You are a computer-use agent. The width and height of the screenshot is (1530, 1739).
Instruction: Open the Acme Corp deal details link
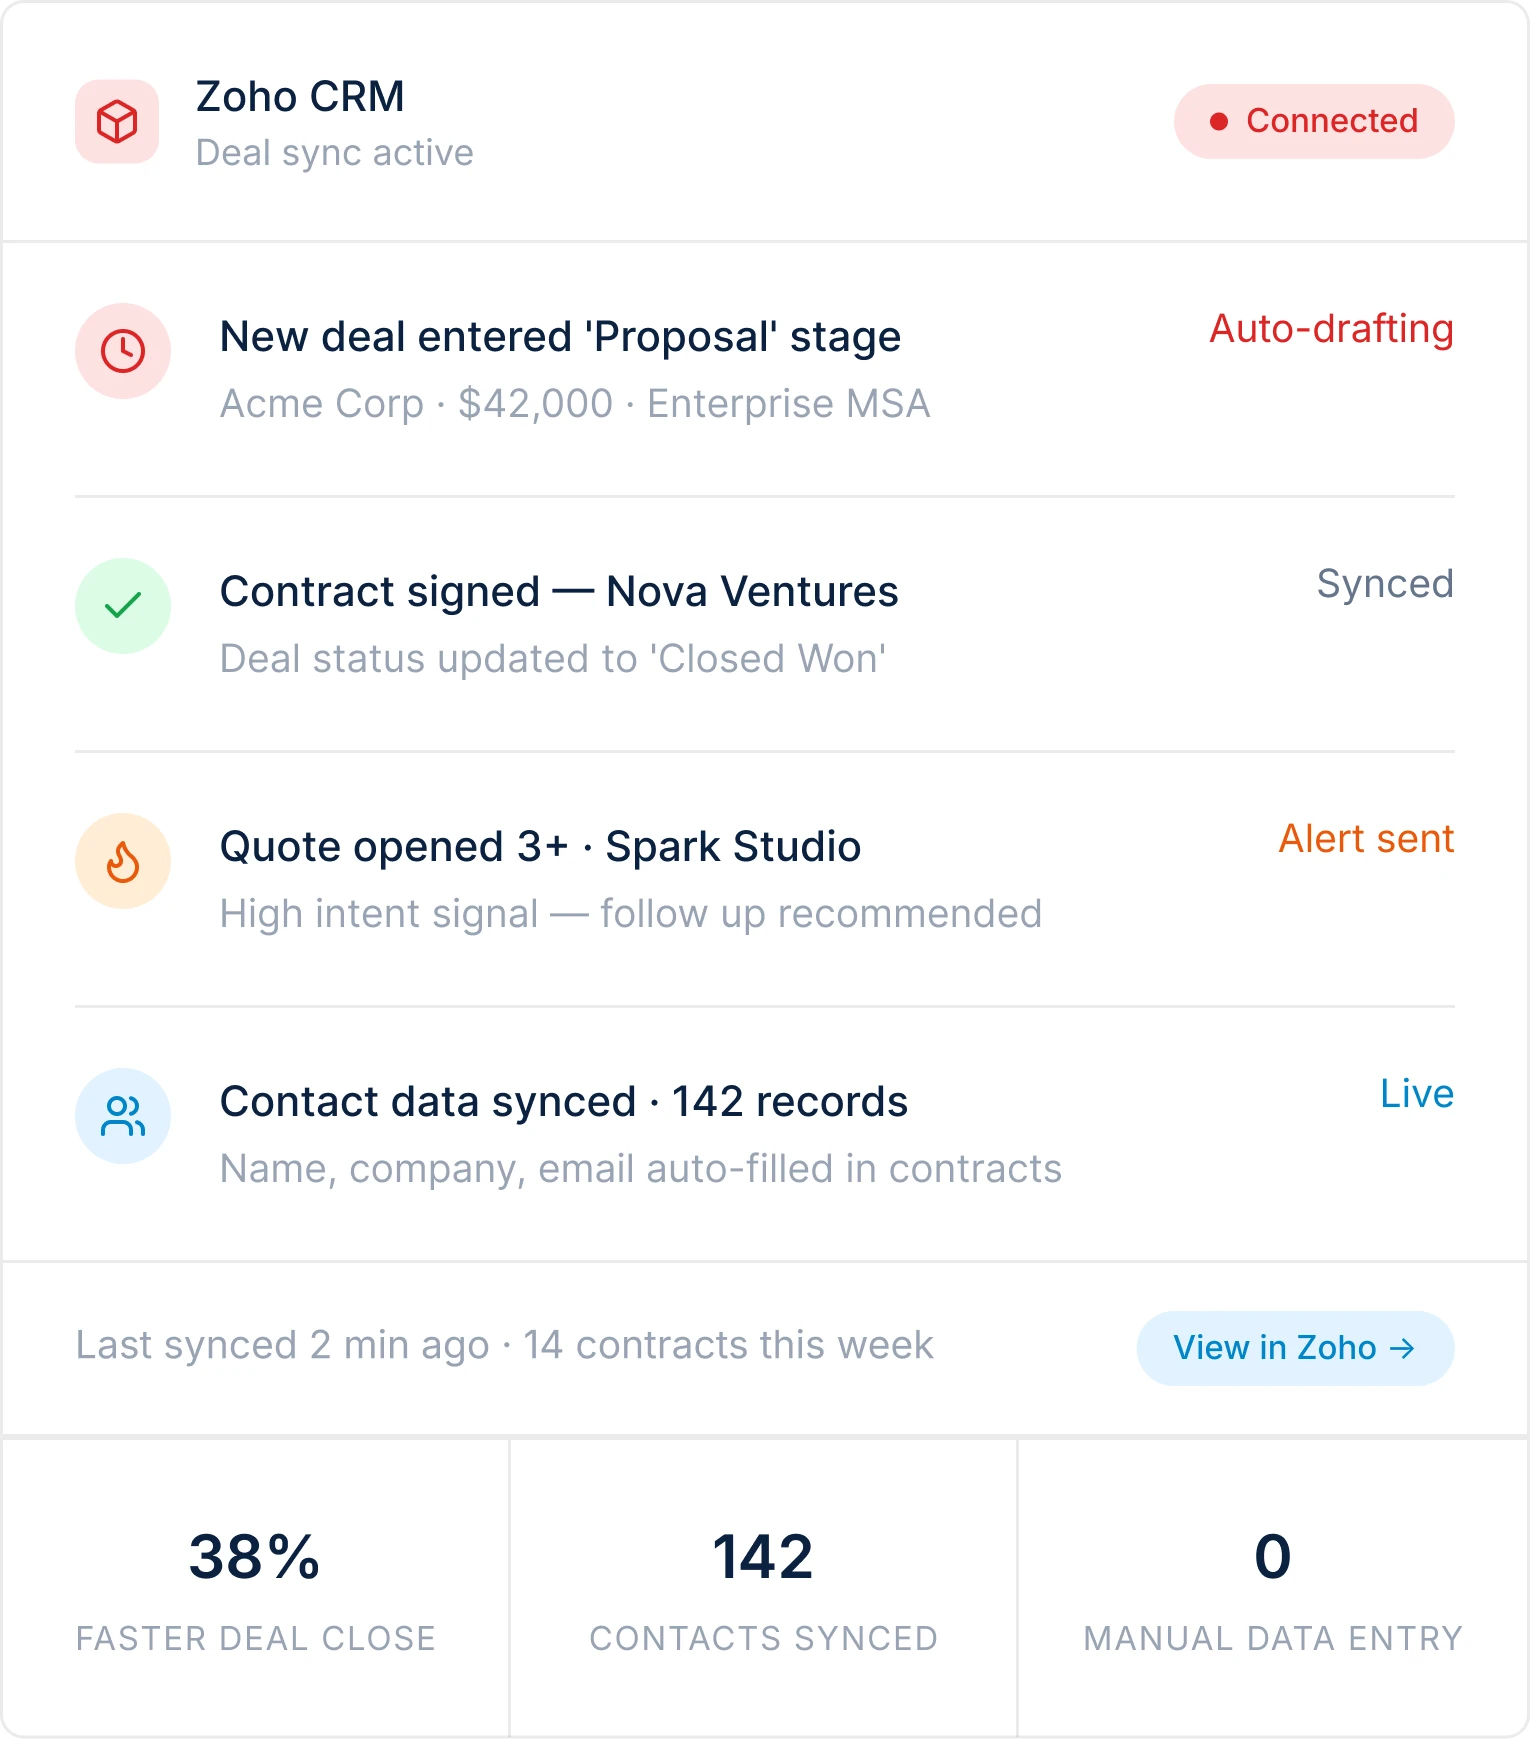574,404
